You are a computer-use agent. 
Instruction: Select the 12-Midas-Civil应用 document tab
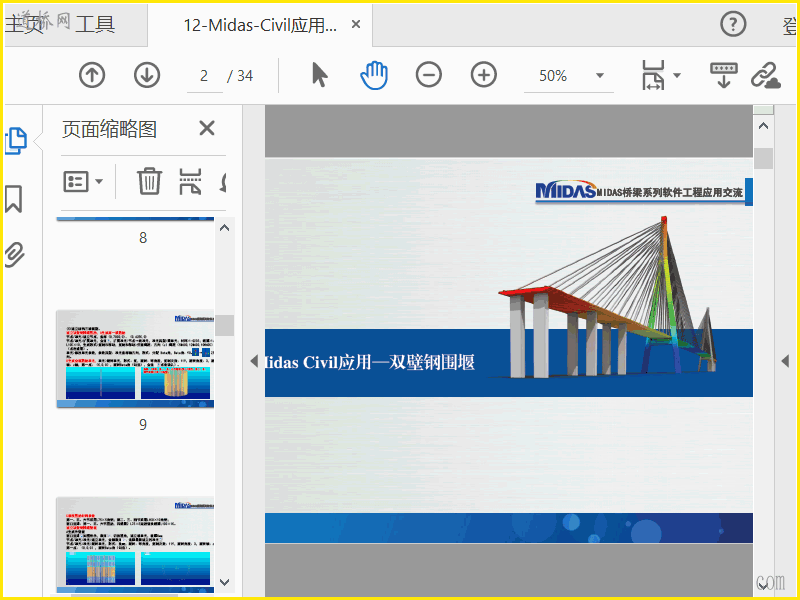260,25
